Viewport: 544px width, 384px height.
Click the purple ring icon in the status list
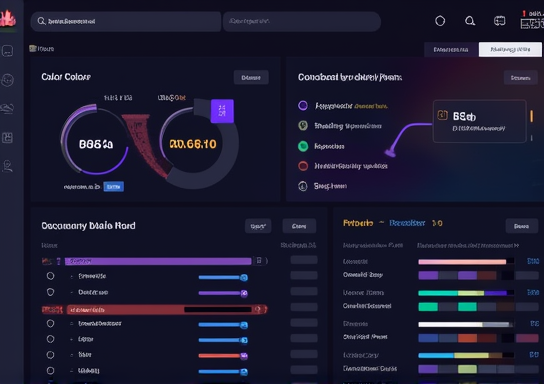click(x=303, y=105)
